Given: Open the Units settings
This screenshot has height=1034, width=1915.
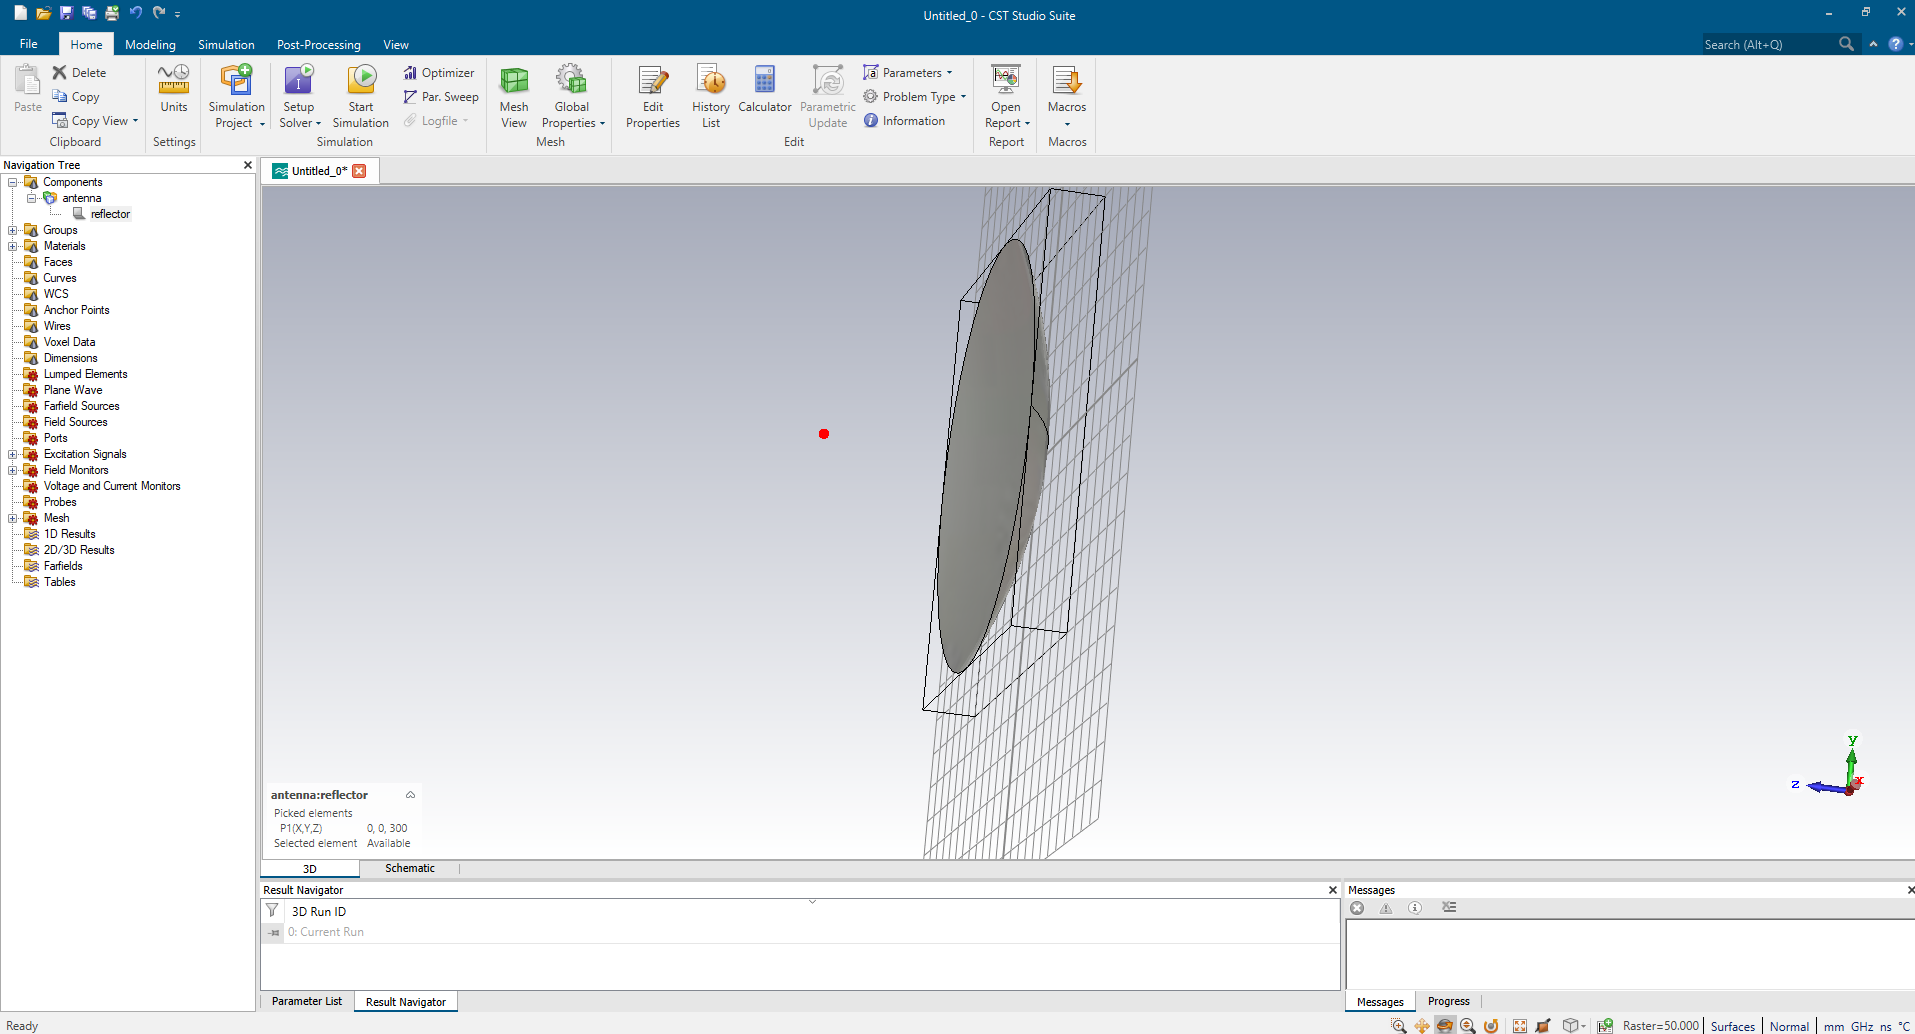Looking at the screenshot, I should (x=174, y=88).
